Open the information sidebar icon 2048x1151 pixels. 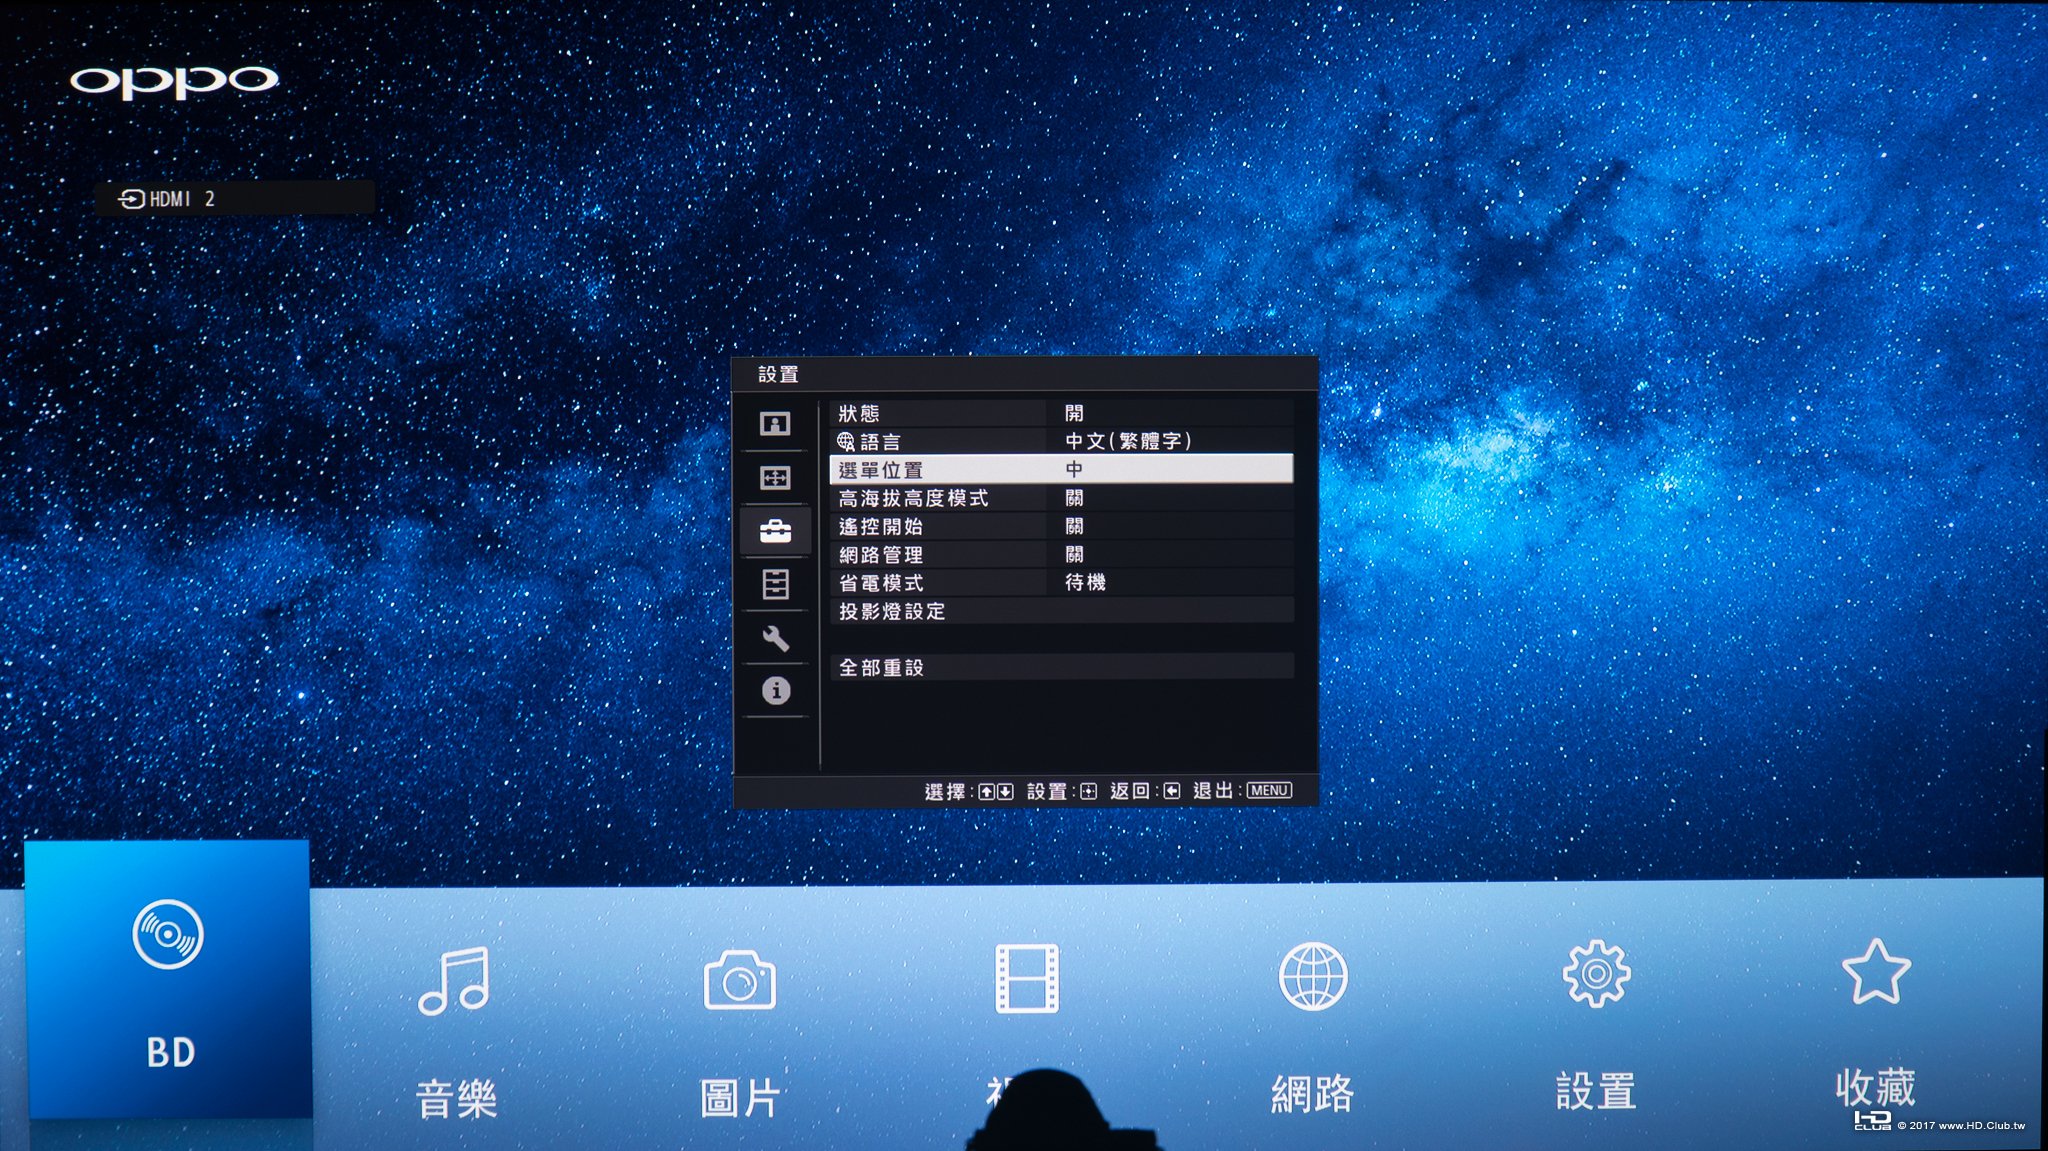(775, 691)
